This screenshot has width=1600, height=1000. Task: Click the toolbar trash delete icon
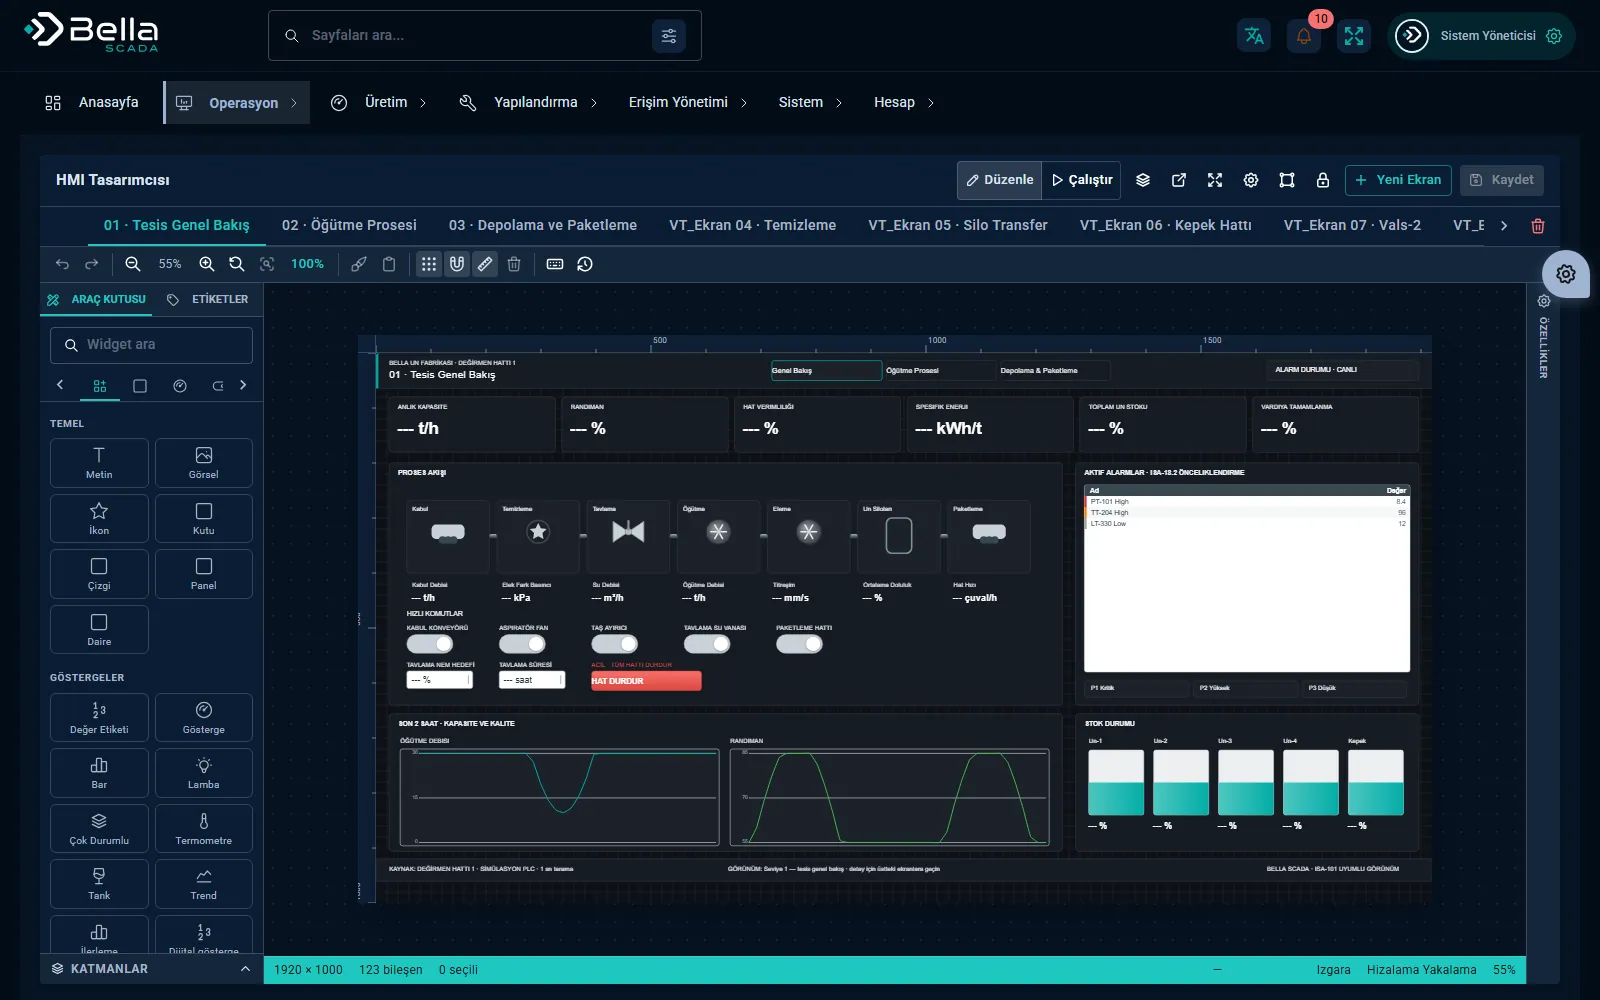[x=514, y=264]
